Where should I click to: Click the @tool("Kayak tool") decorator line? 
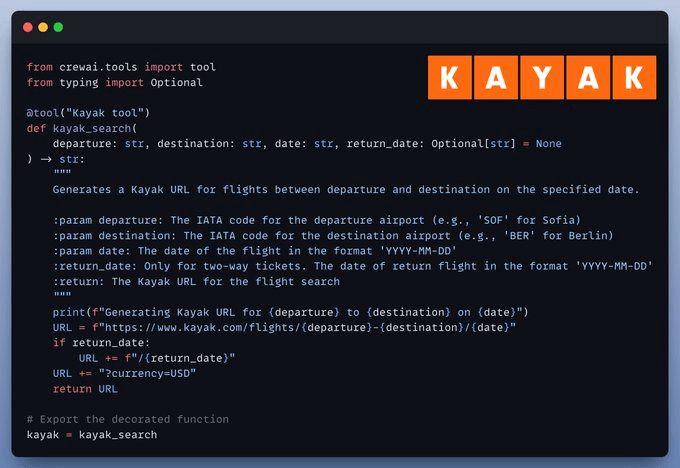pos(88,113)
